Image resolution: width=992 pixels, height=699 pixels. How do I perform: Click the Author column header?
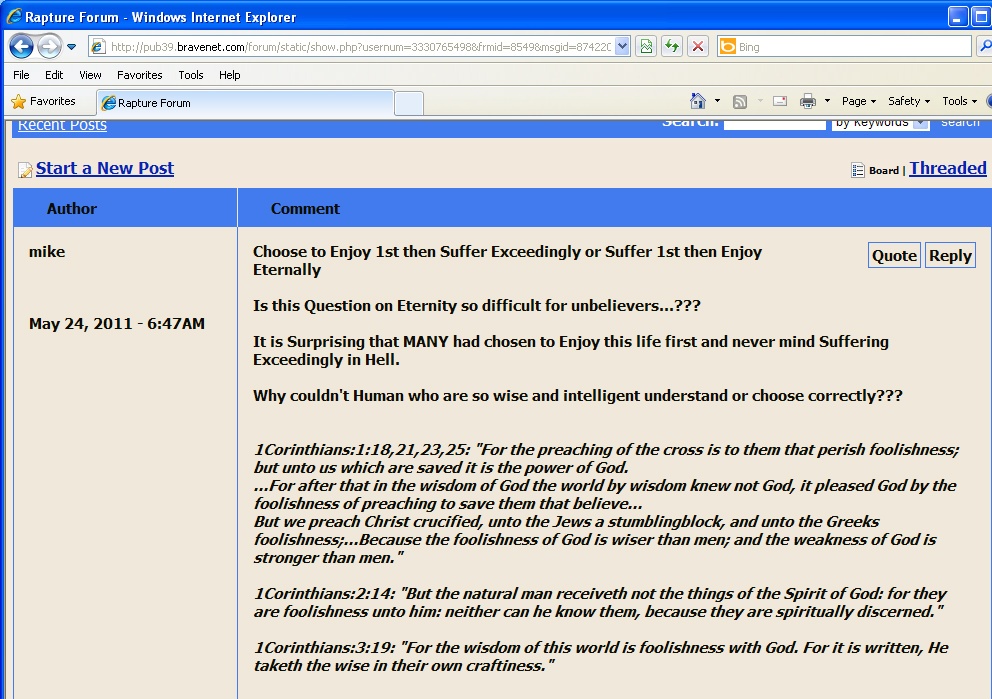click(71, 209)
